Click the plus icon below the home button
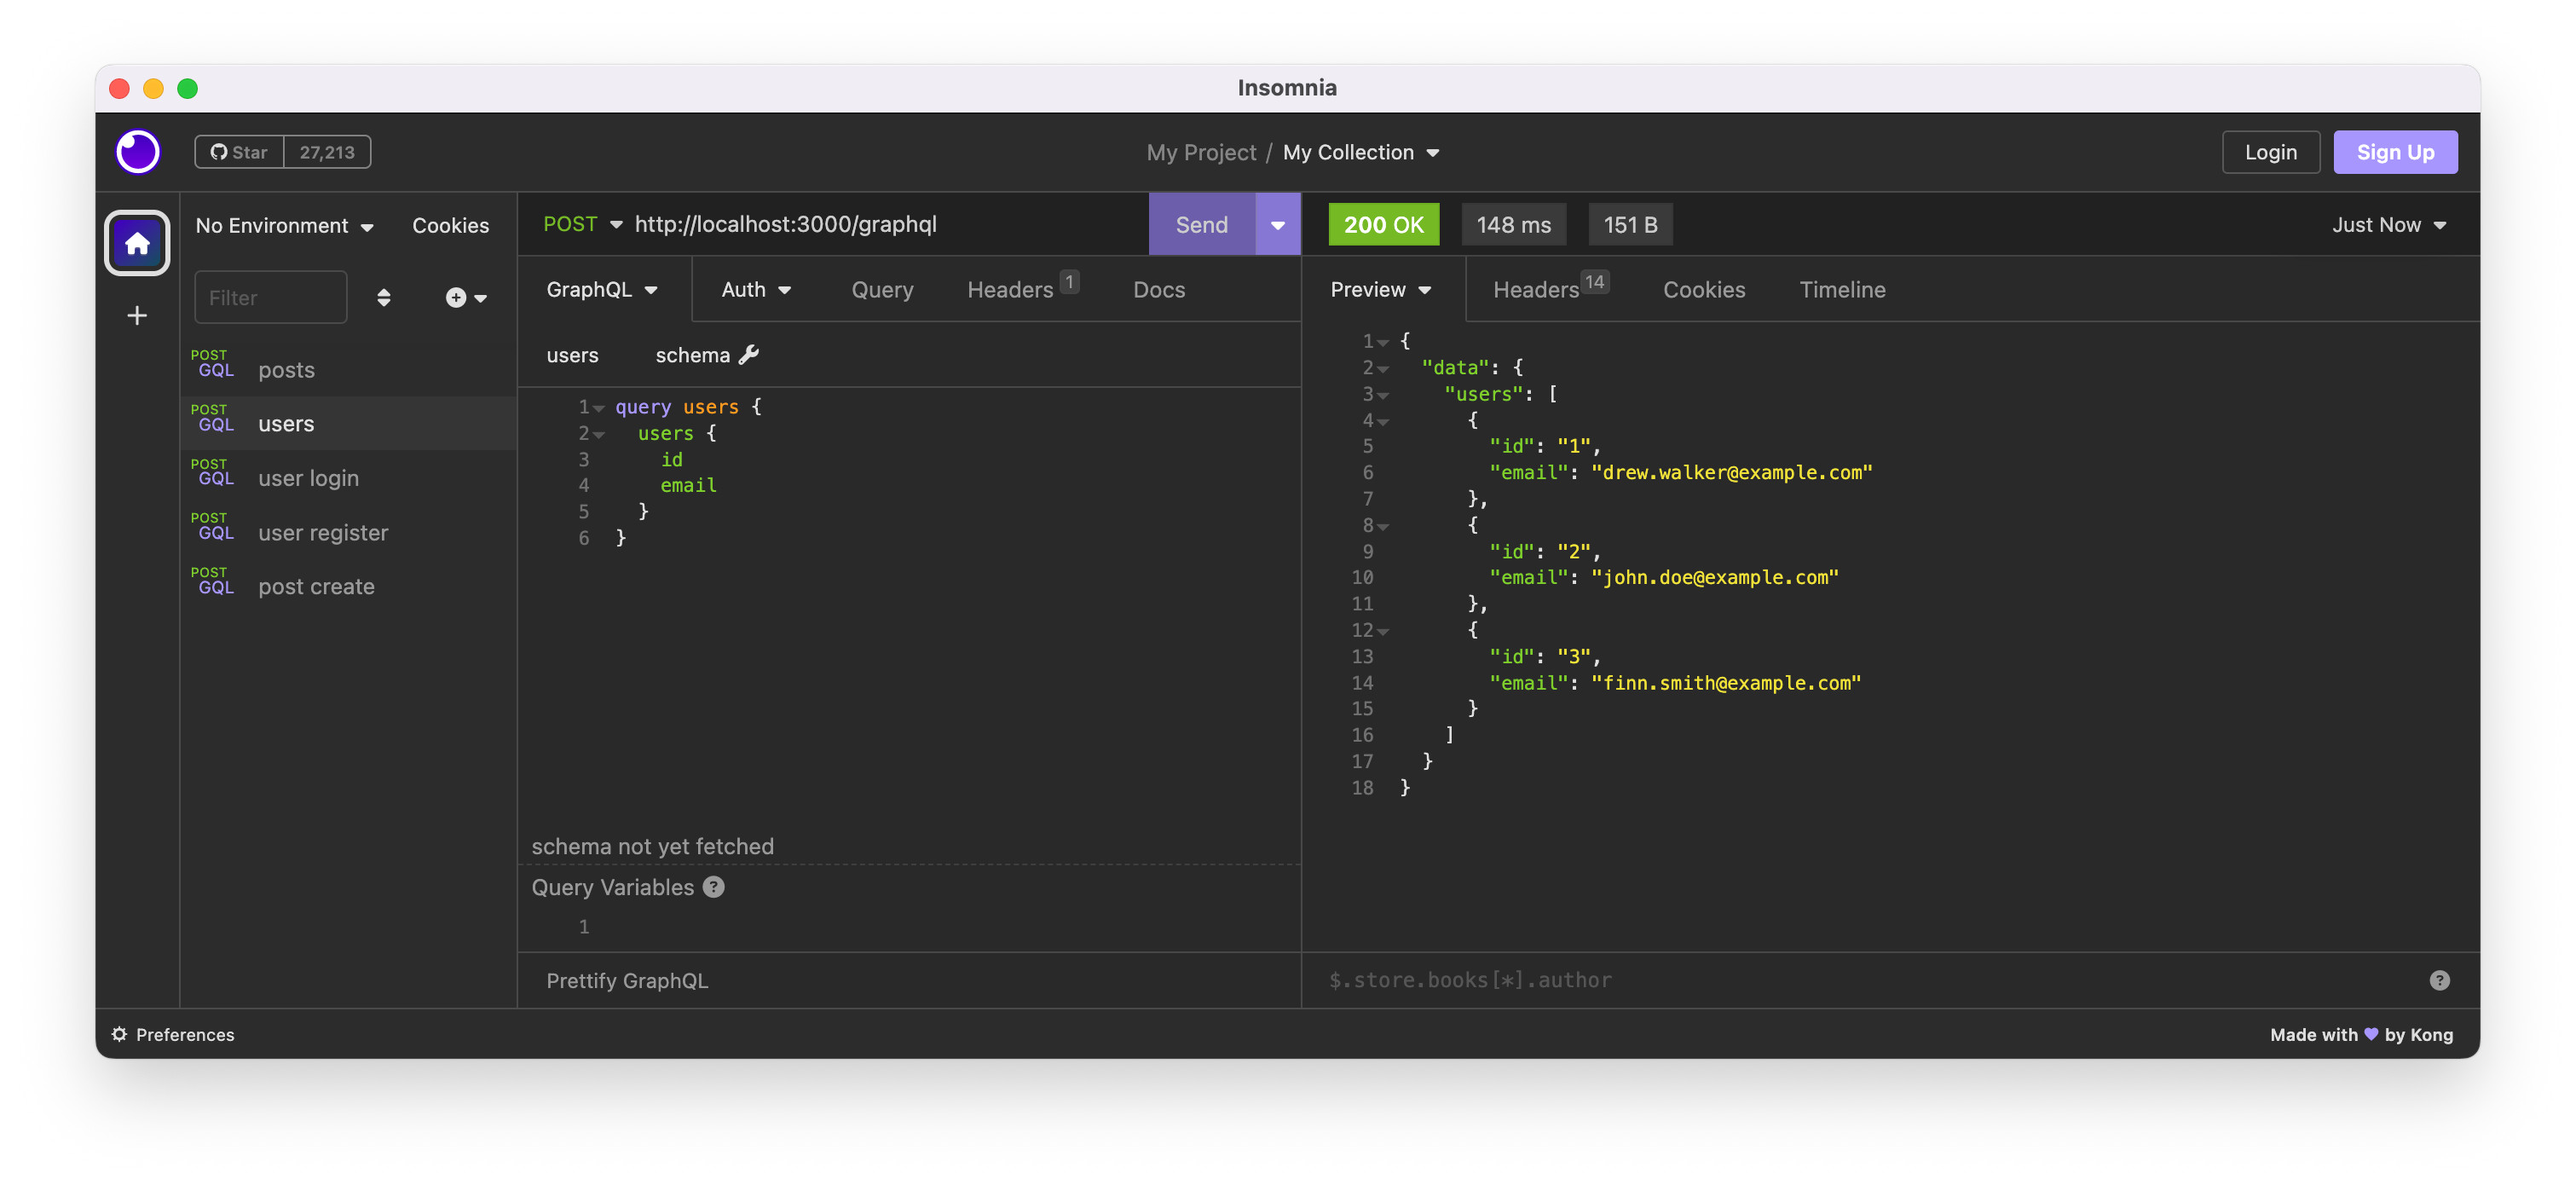Viewport: 2576px width, 1185px height. 137,315
